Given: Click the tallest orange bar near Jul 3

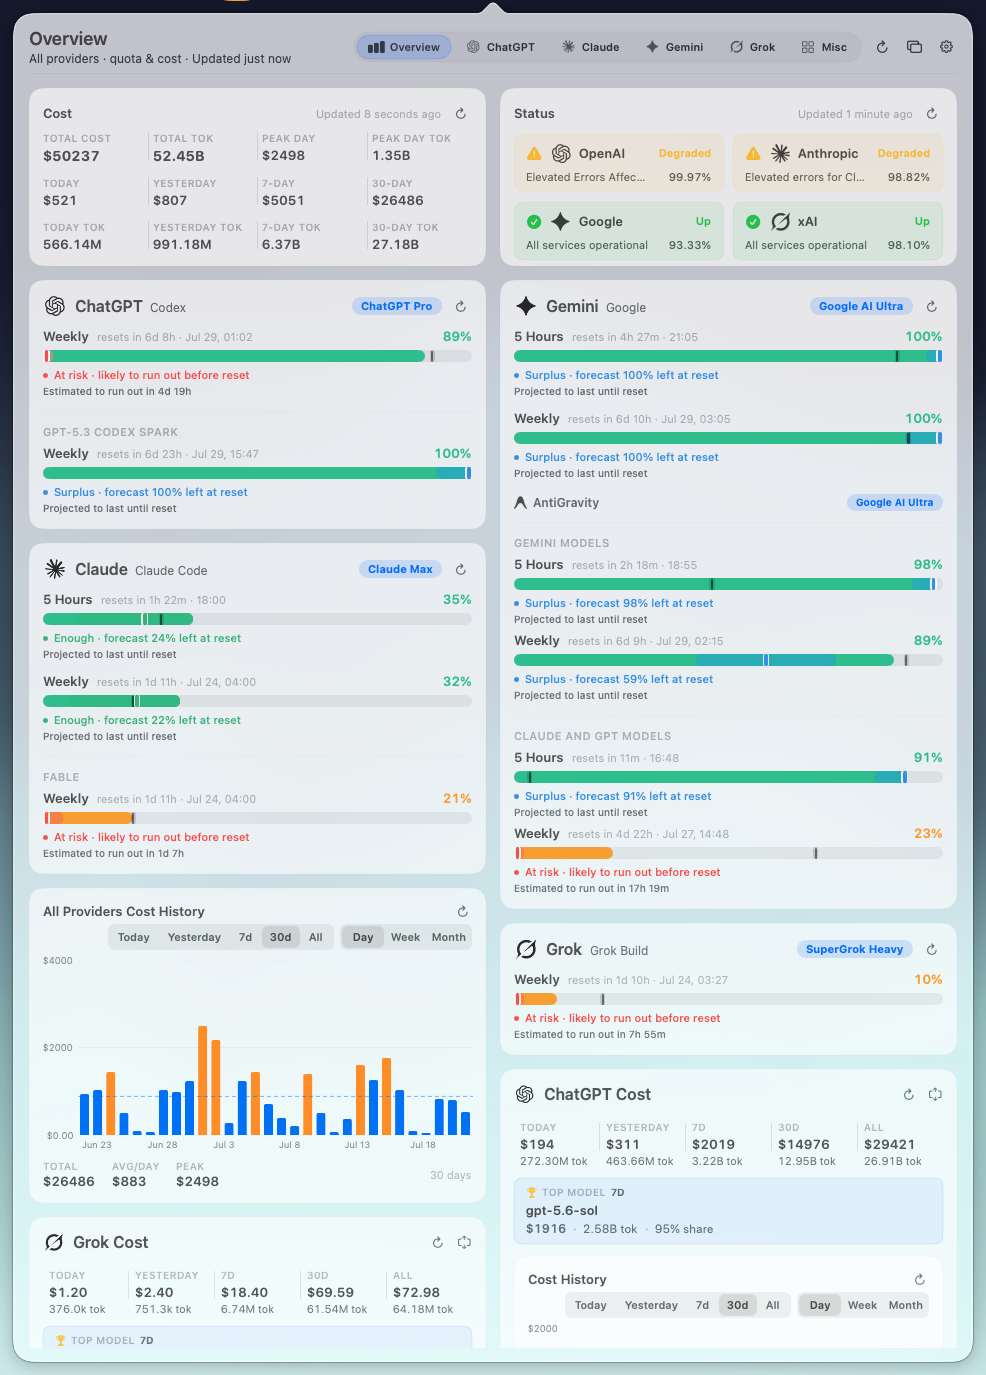Looking at the screenshot, I should click(x=203, y=1080).
